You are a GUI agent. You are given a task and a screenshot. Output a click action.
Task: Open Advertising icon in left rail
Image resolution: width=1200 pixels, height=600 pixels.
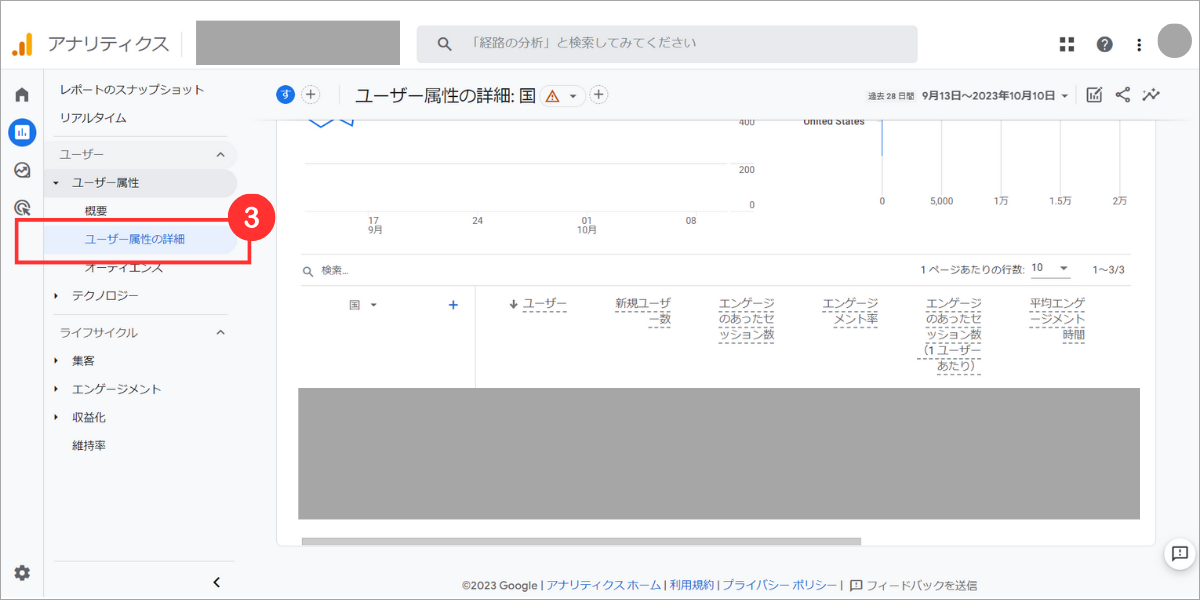[22, 208]
